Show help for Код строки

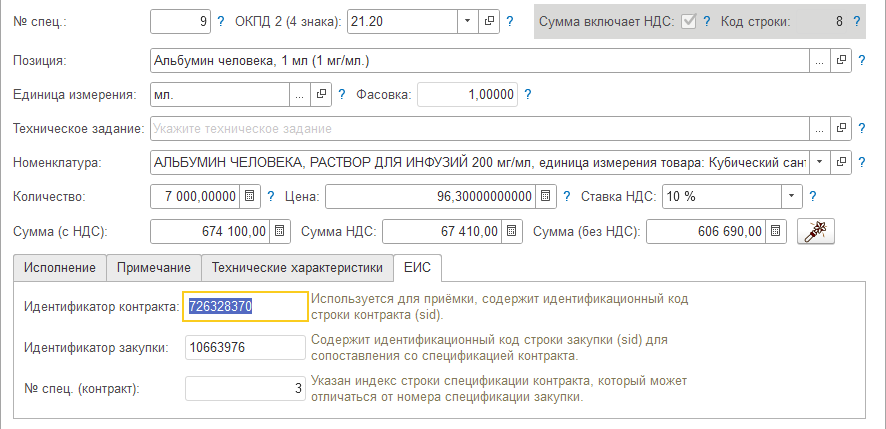point(857,21)
